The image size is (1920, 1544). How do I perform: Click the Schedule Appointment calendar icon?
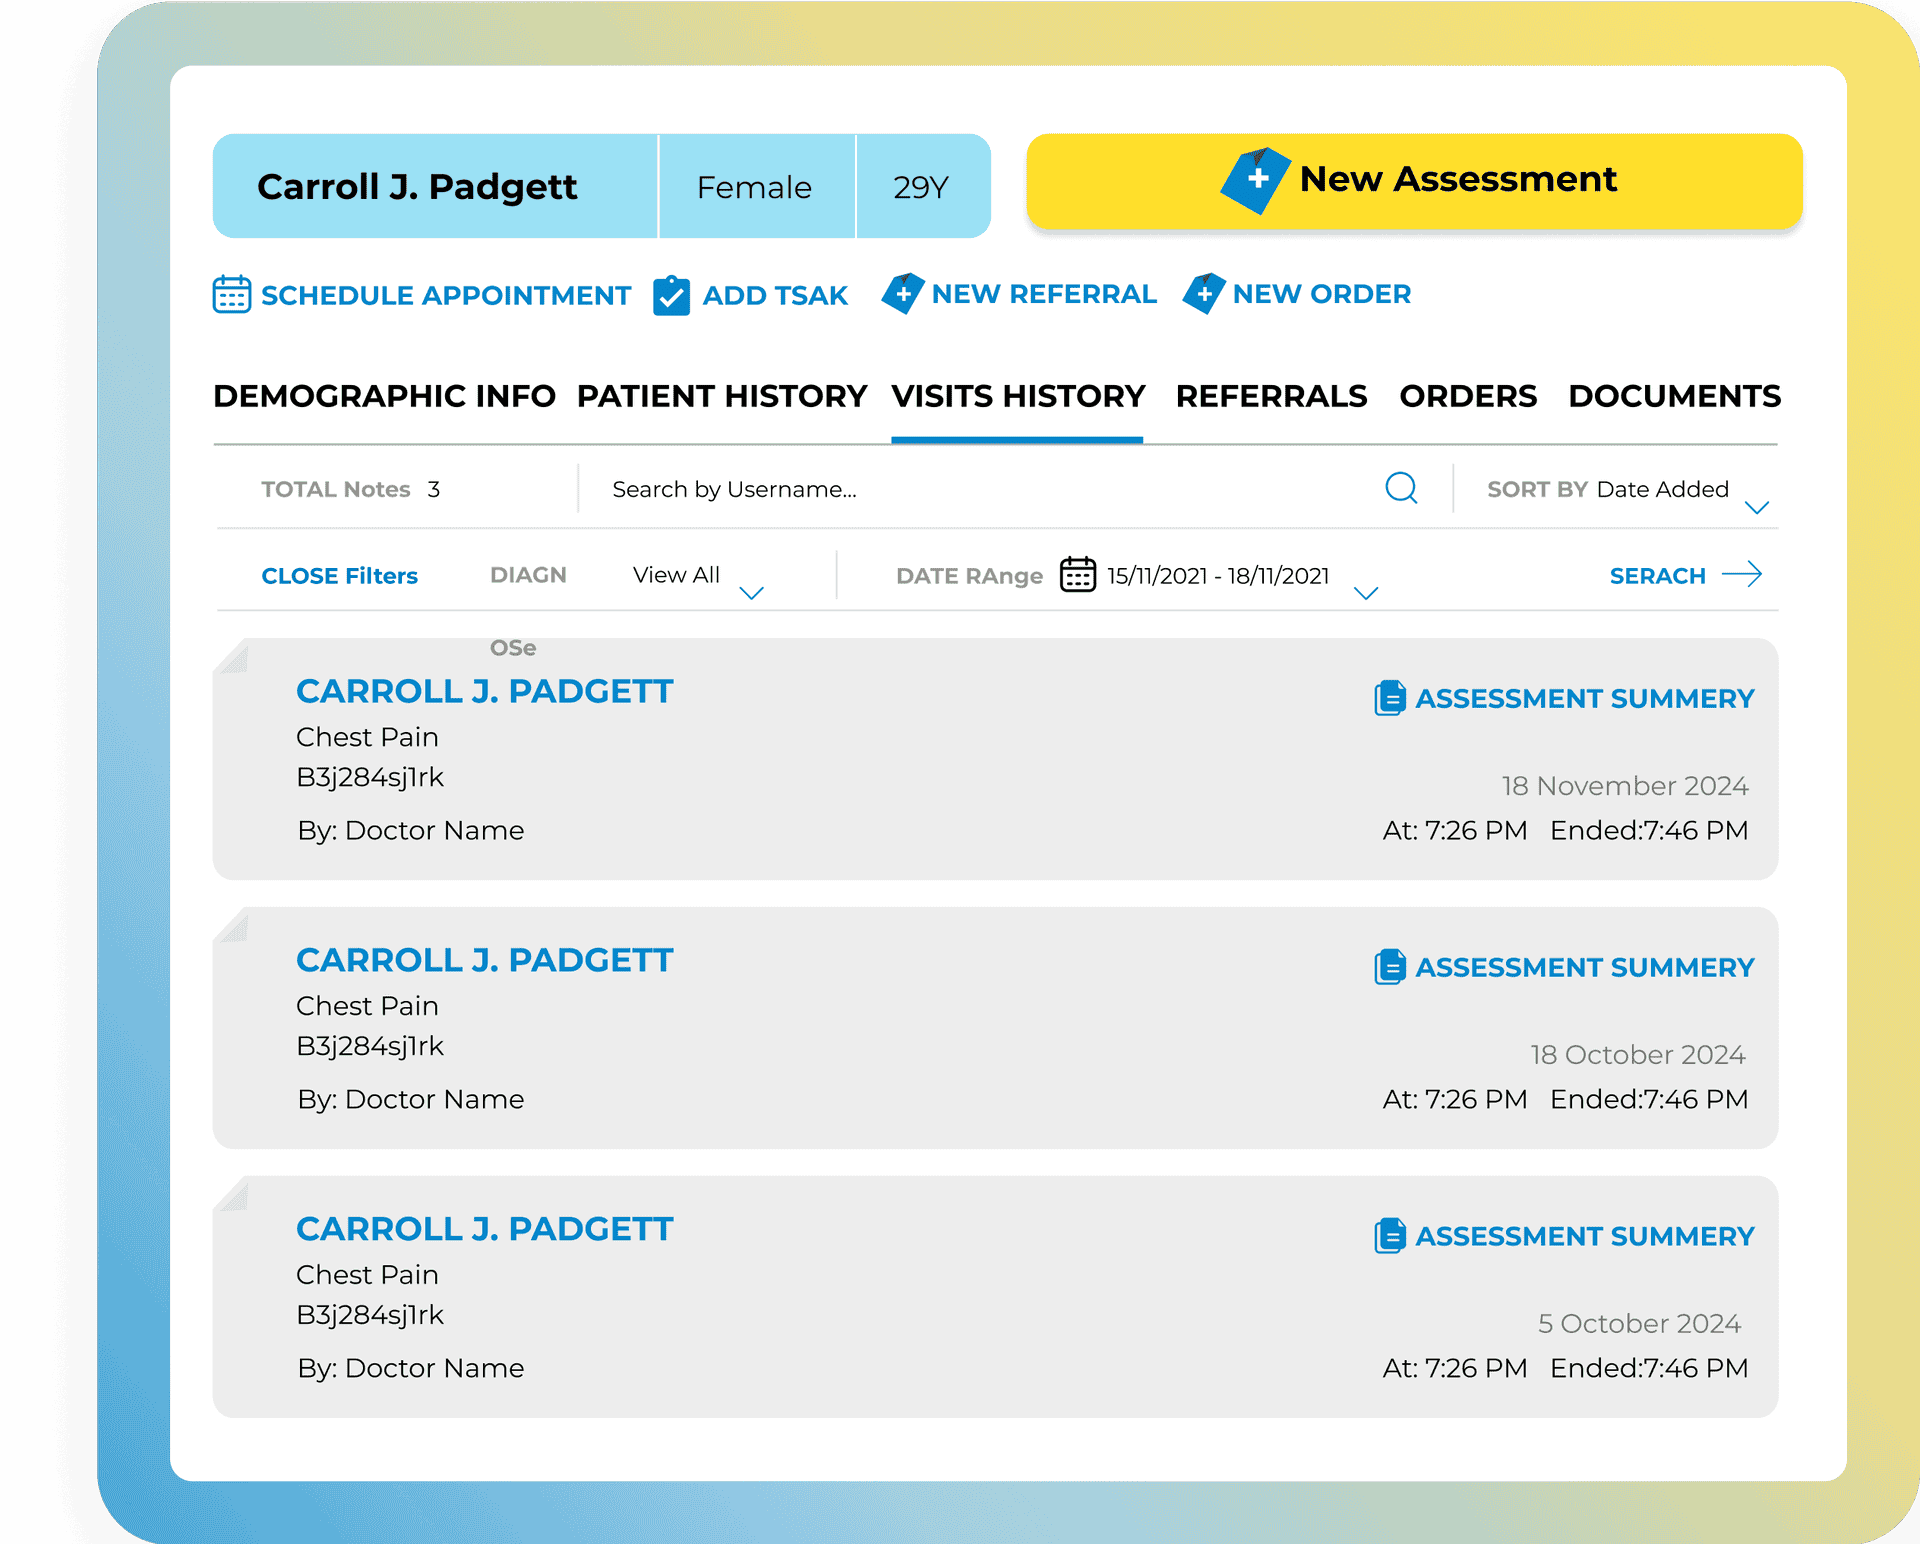click(x=232, y=295)
